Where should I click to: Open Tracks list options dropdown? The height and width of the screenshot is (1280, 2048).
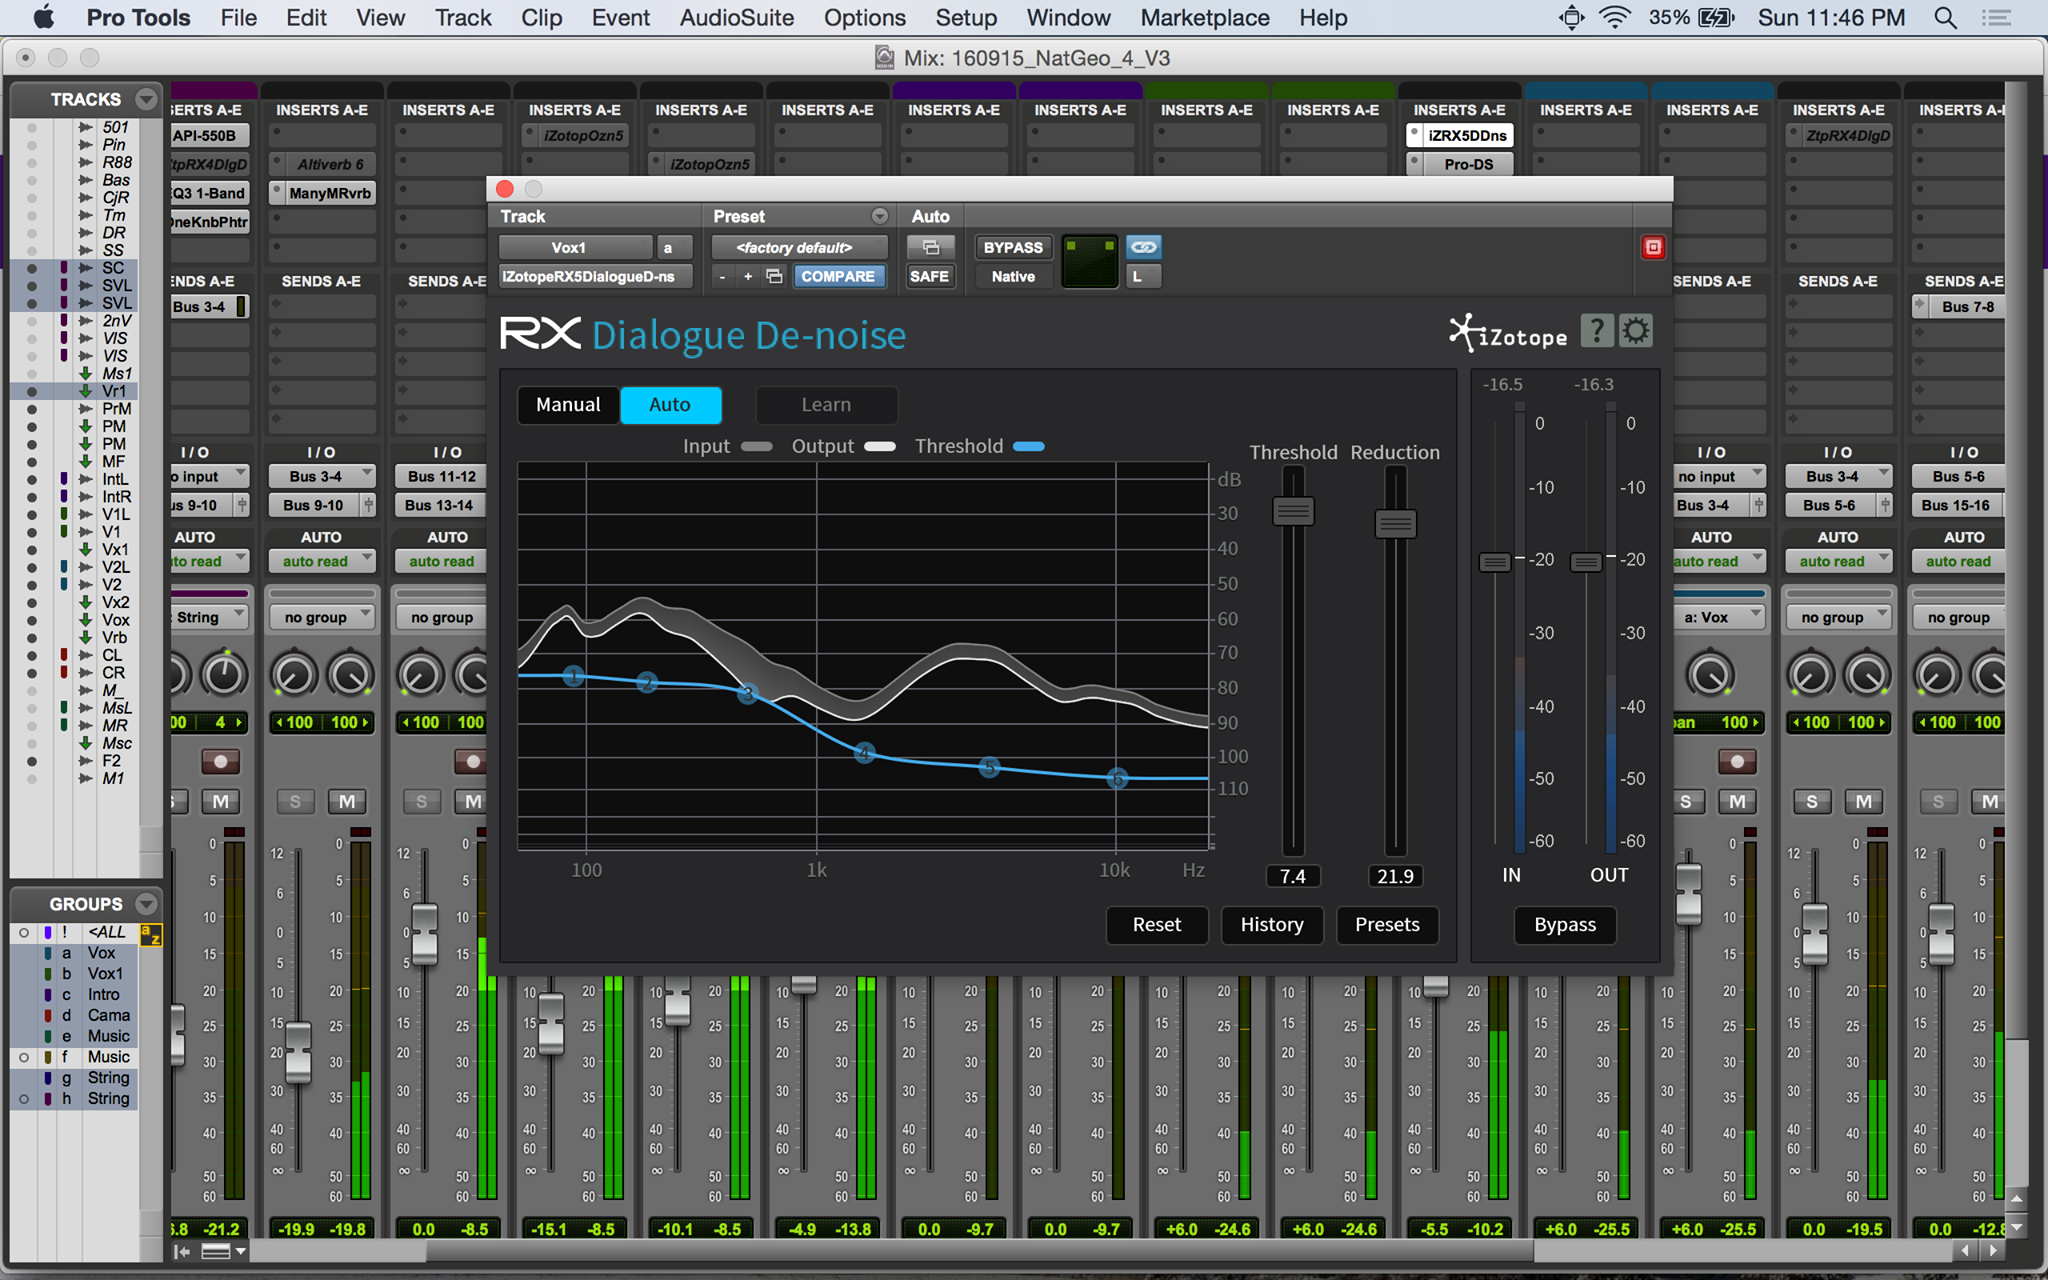tap(146, 99)
